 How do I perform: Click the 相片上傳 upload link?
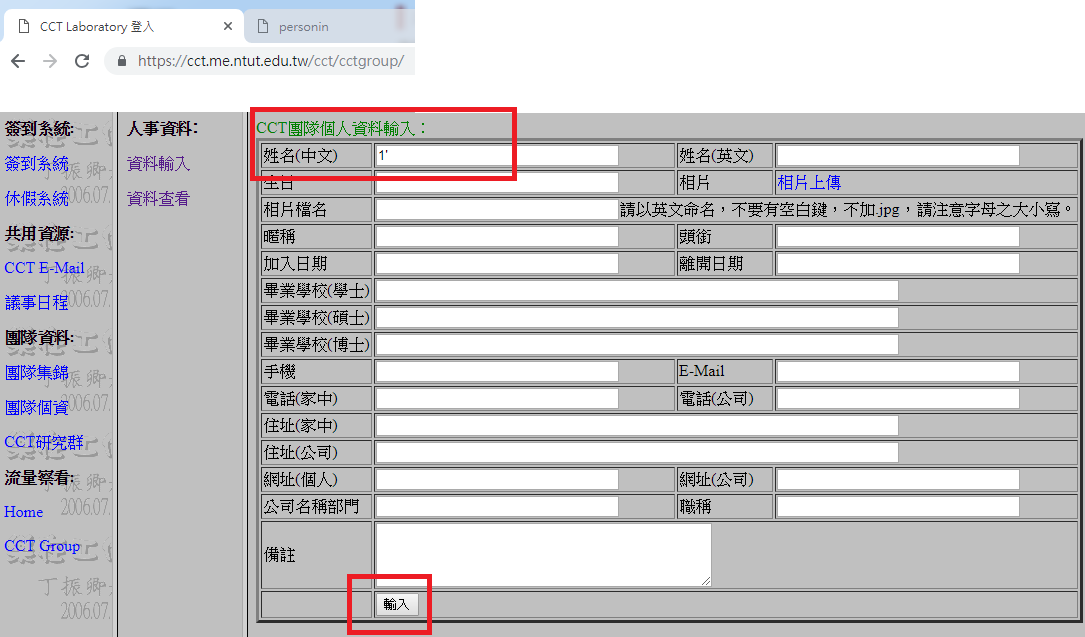809,183
